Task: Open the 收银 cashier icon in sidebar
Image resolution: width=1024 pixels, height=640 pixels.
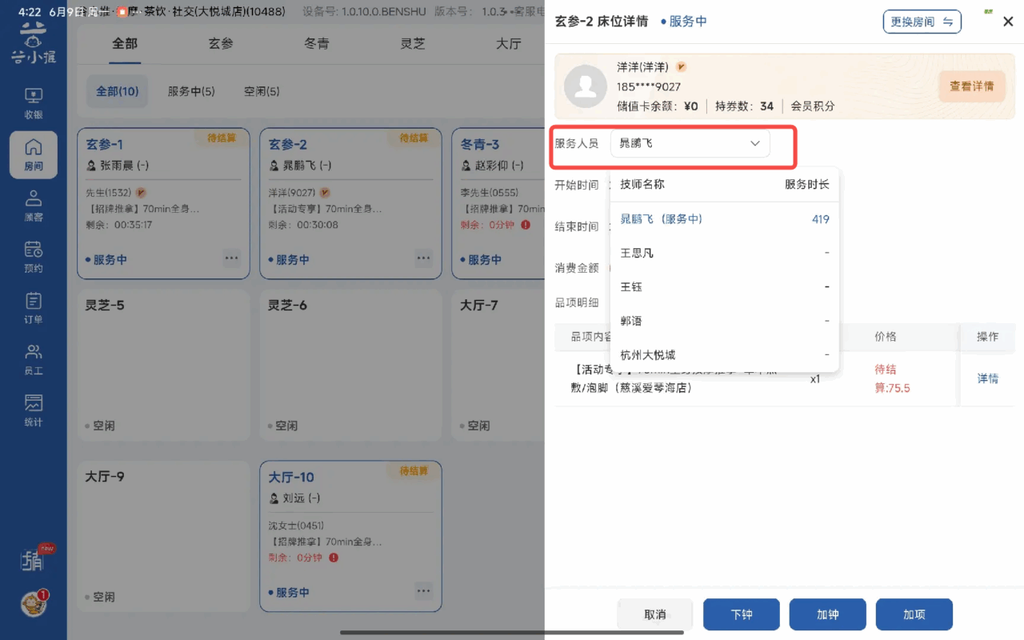Action: tap(33, 103)
